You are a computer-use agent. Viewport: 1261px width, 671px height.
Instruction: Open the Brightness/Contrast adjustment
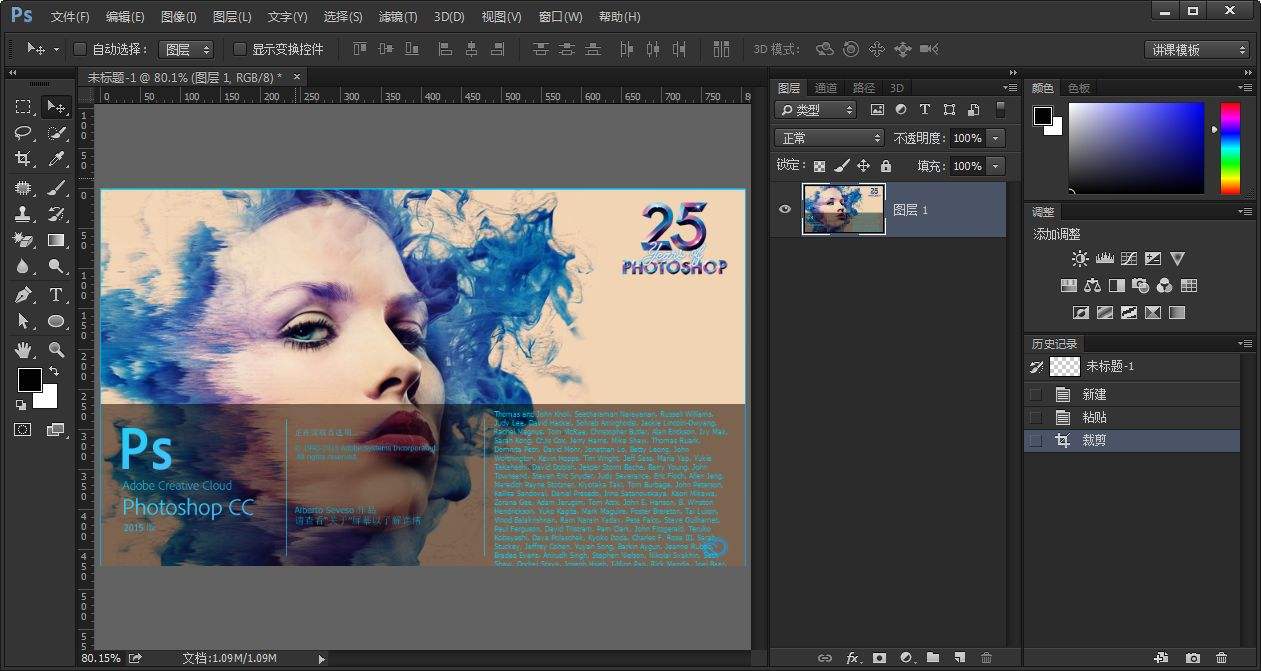pyautogui.click(x=1080, y=258)
